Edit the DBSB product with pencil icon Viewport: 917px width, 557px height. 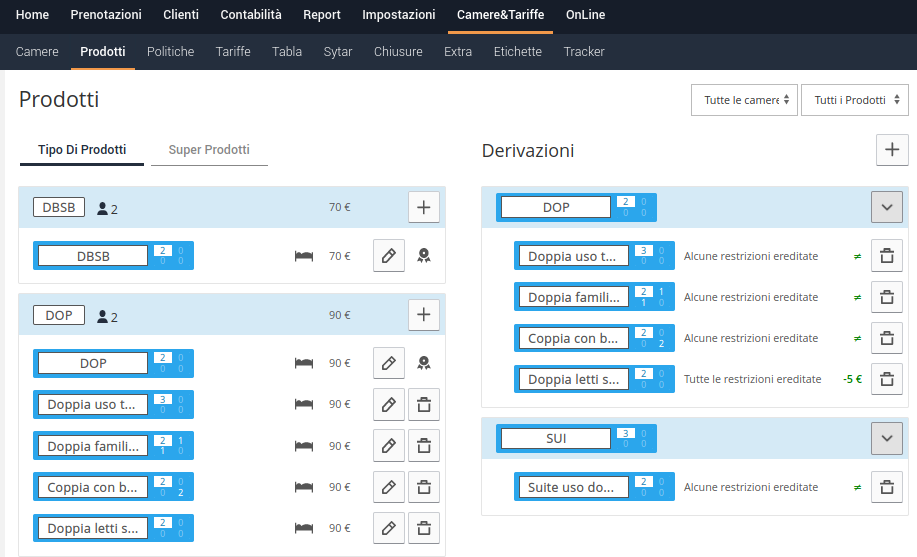[388, 256]
